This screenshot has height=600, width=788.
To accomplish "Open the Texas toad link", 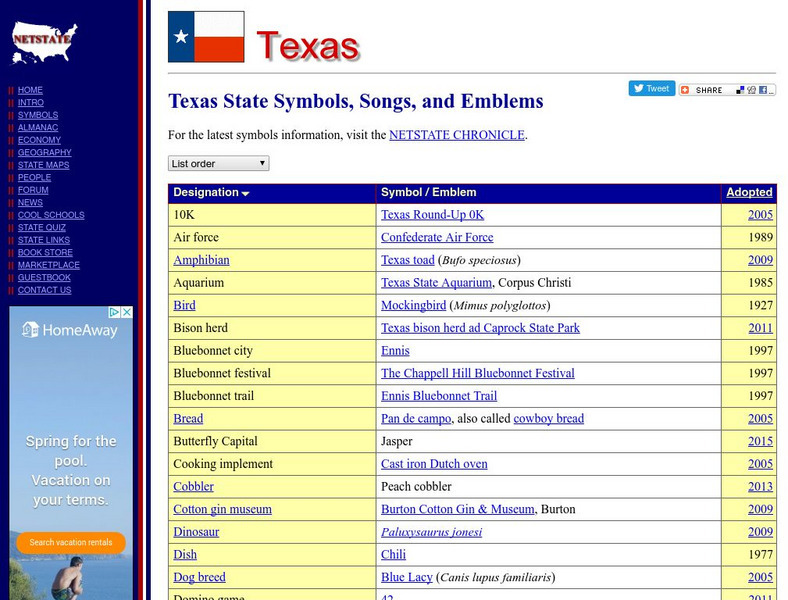I will pos(408,260).
